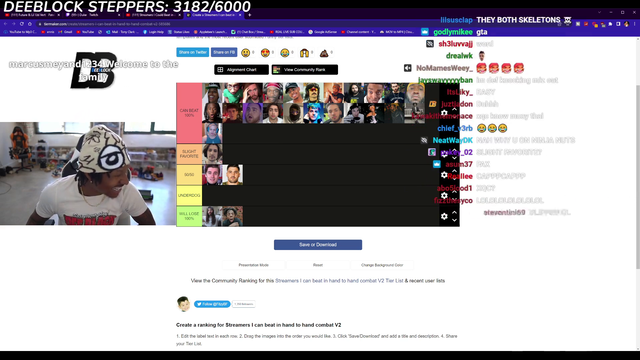Open a new browser tab
640x360 pixels.
tap(249, 15)
